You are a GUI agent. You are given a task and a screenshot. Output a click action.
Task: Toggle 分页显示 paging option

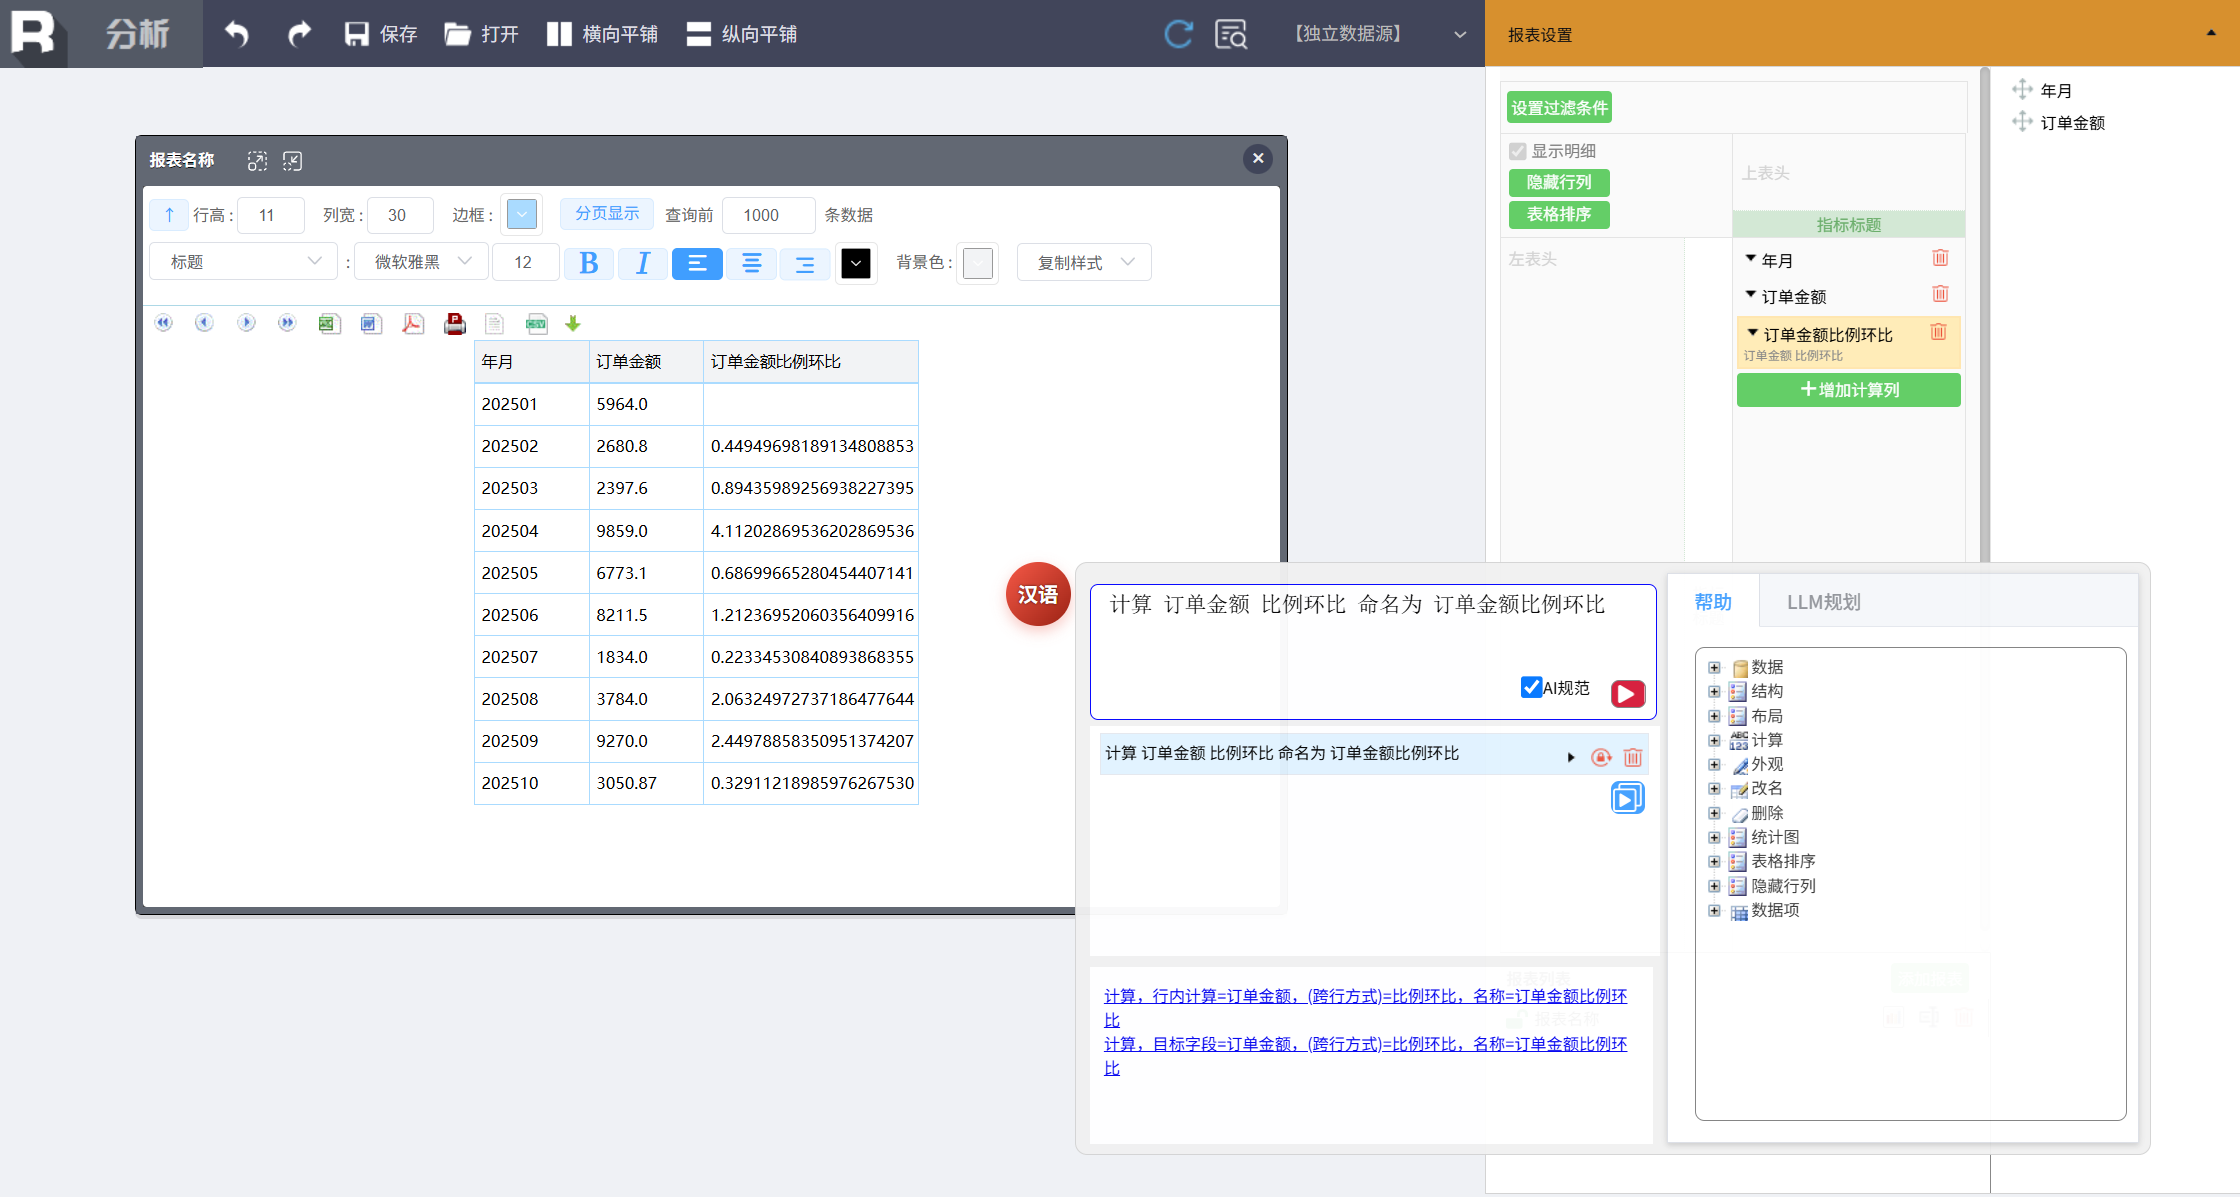607,214
